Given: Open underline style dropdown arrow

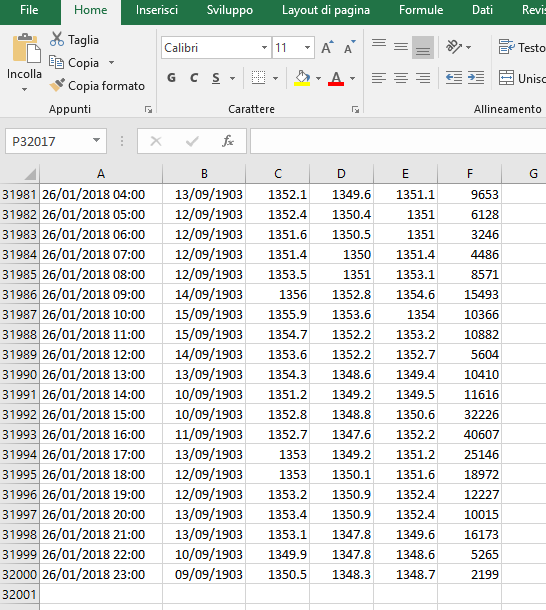Looking at the screenshot, I should [232, 78].
